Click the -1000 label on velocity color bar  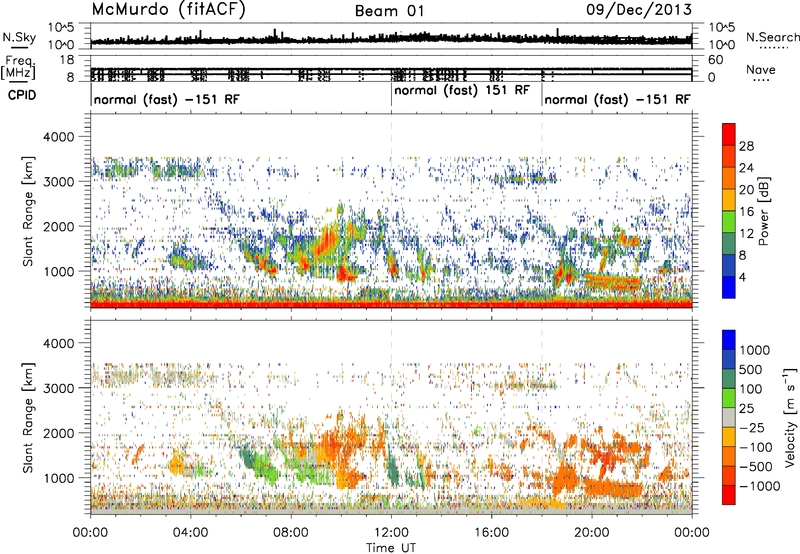tap(759, 486)
